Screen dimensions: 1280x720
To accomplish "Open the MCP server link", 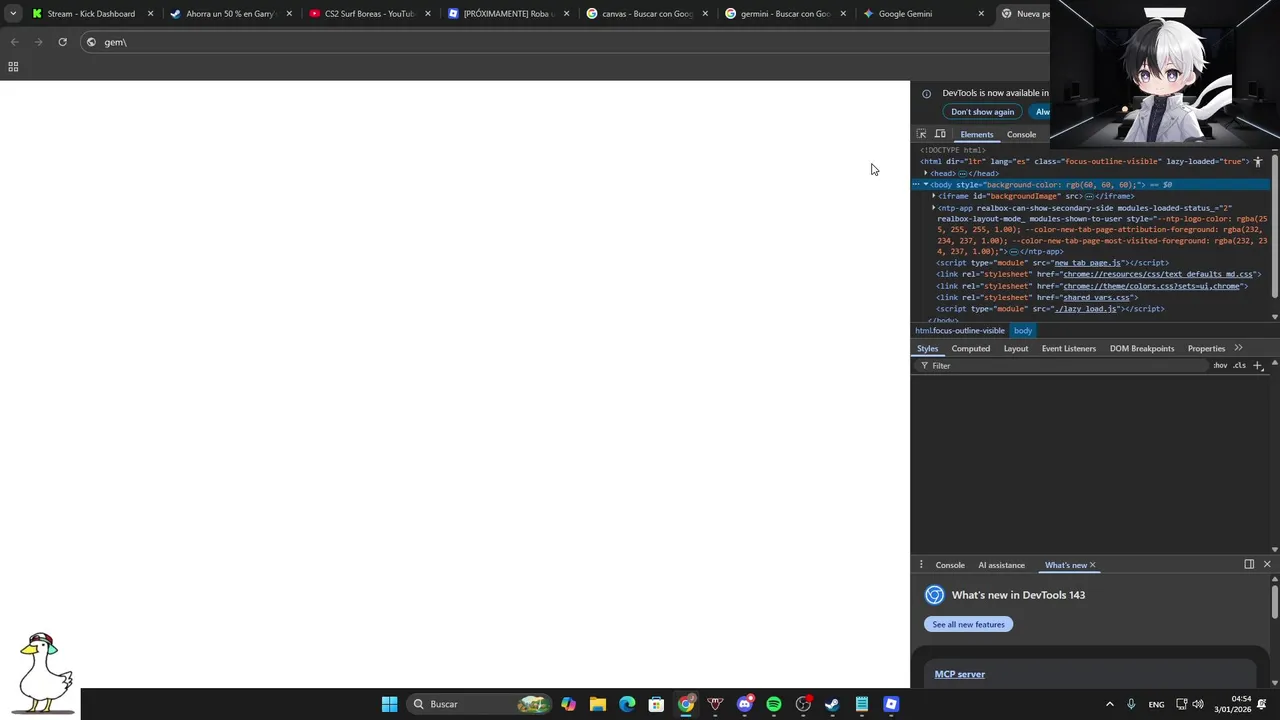I will click(x=960, y=674).
